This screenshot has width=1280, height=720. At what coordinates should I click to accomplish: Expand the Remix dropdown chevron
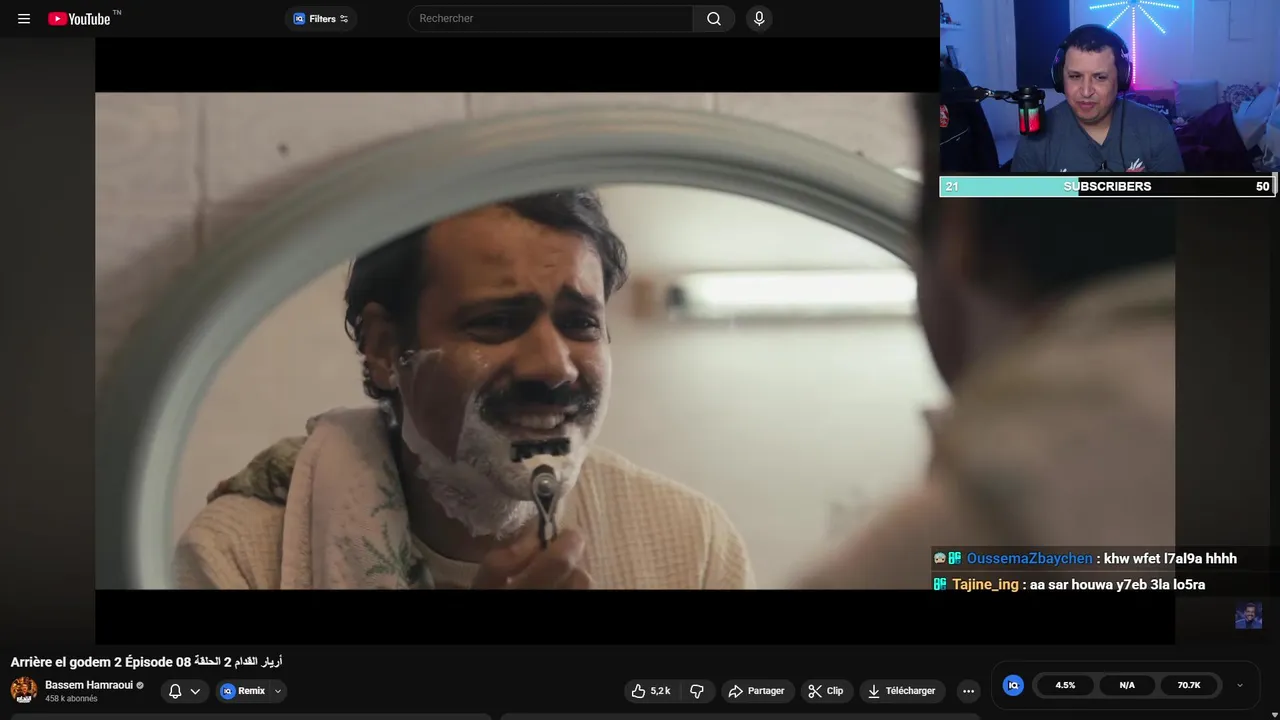[x=278, y=691]
